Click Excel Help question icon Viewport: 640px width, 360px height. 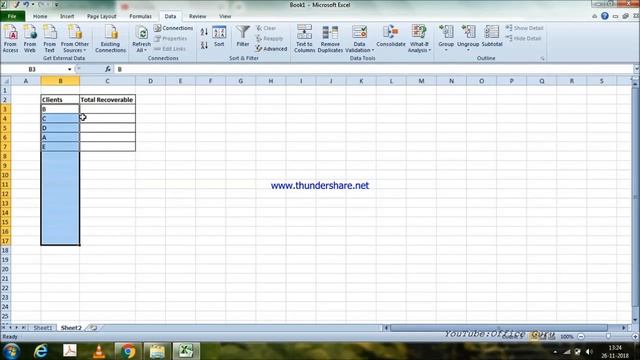pyautogui.click(x=604, y=16)
